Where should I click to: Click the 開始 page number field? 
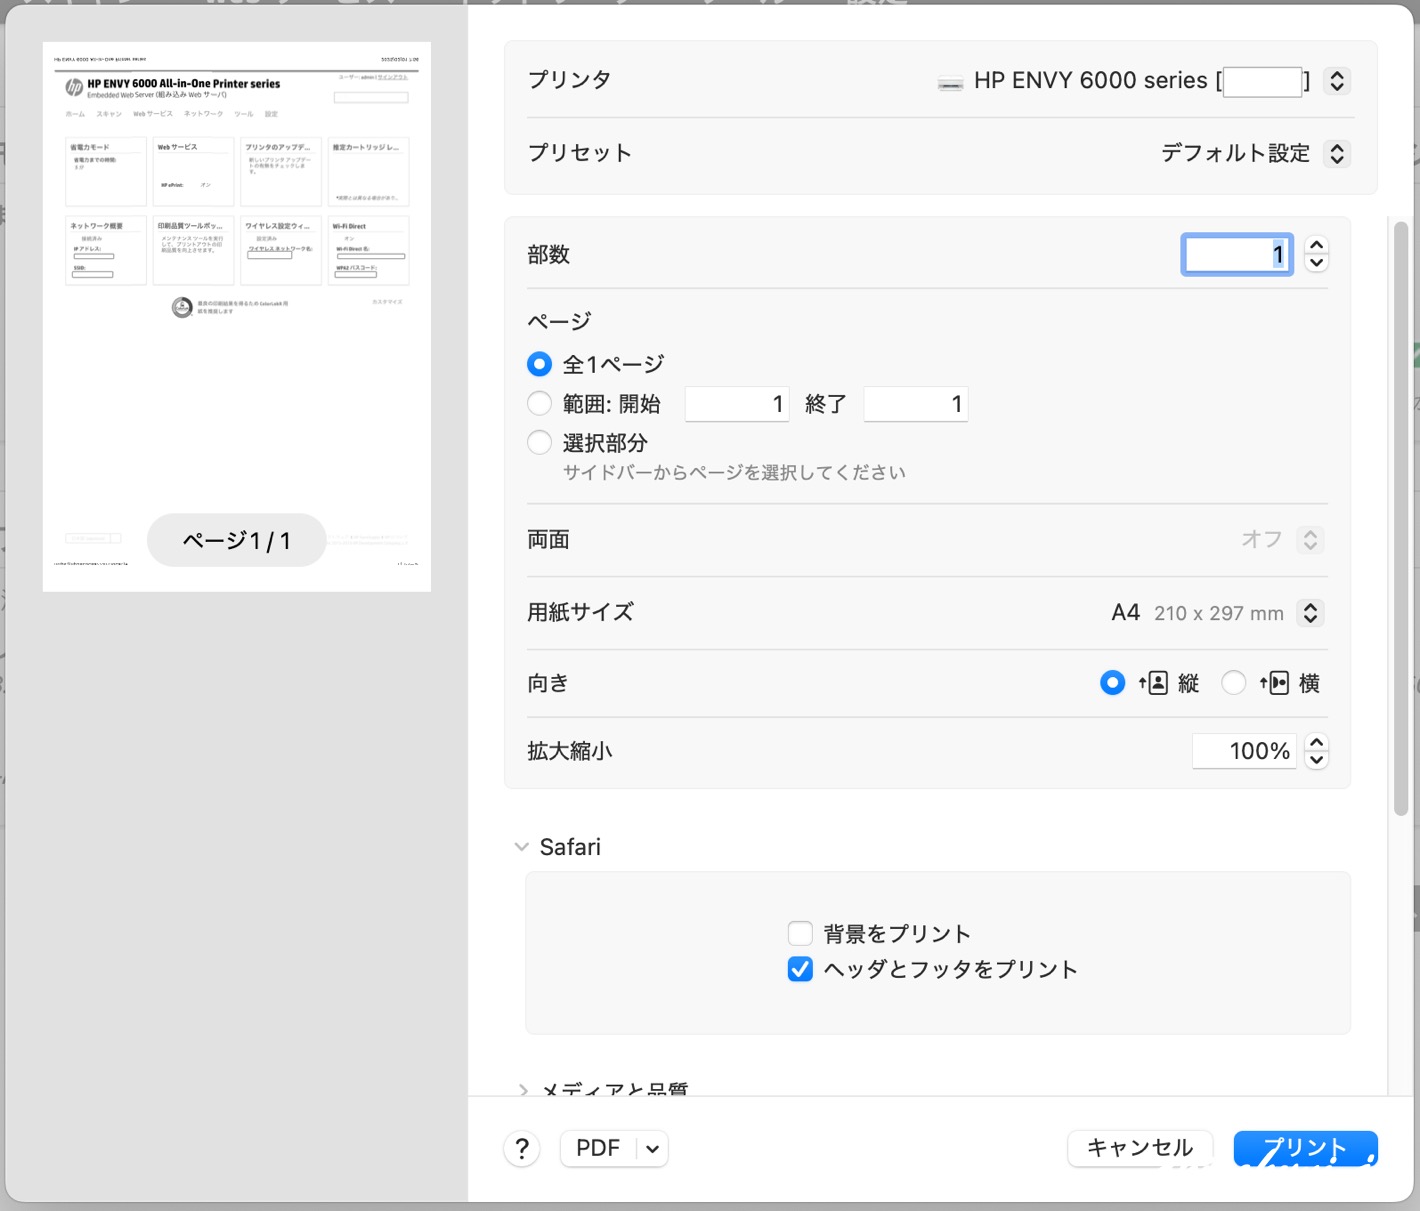pos(737,404)
